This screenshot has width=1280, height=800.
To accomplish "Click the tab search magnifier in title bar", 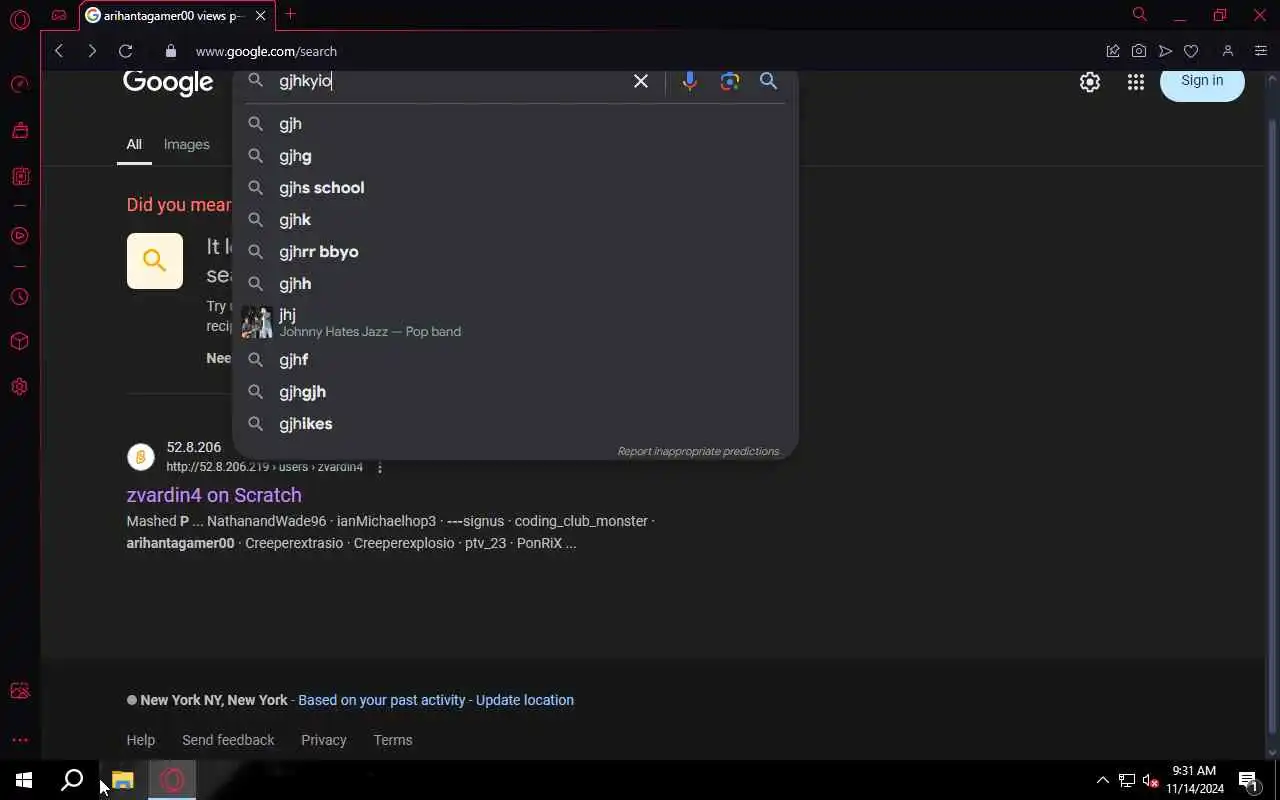I will 1139,14.
